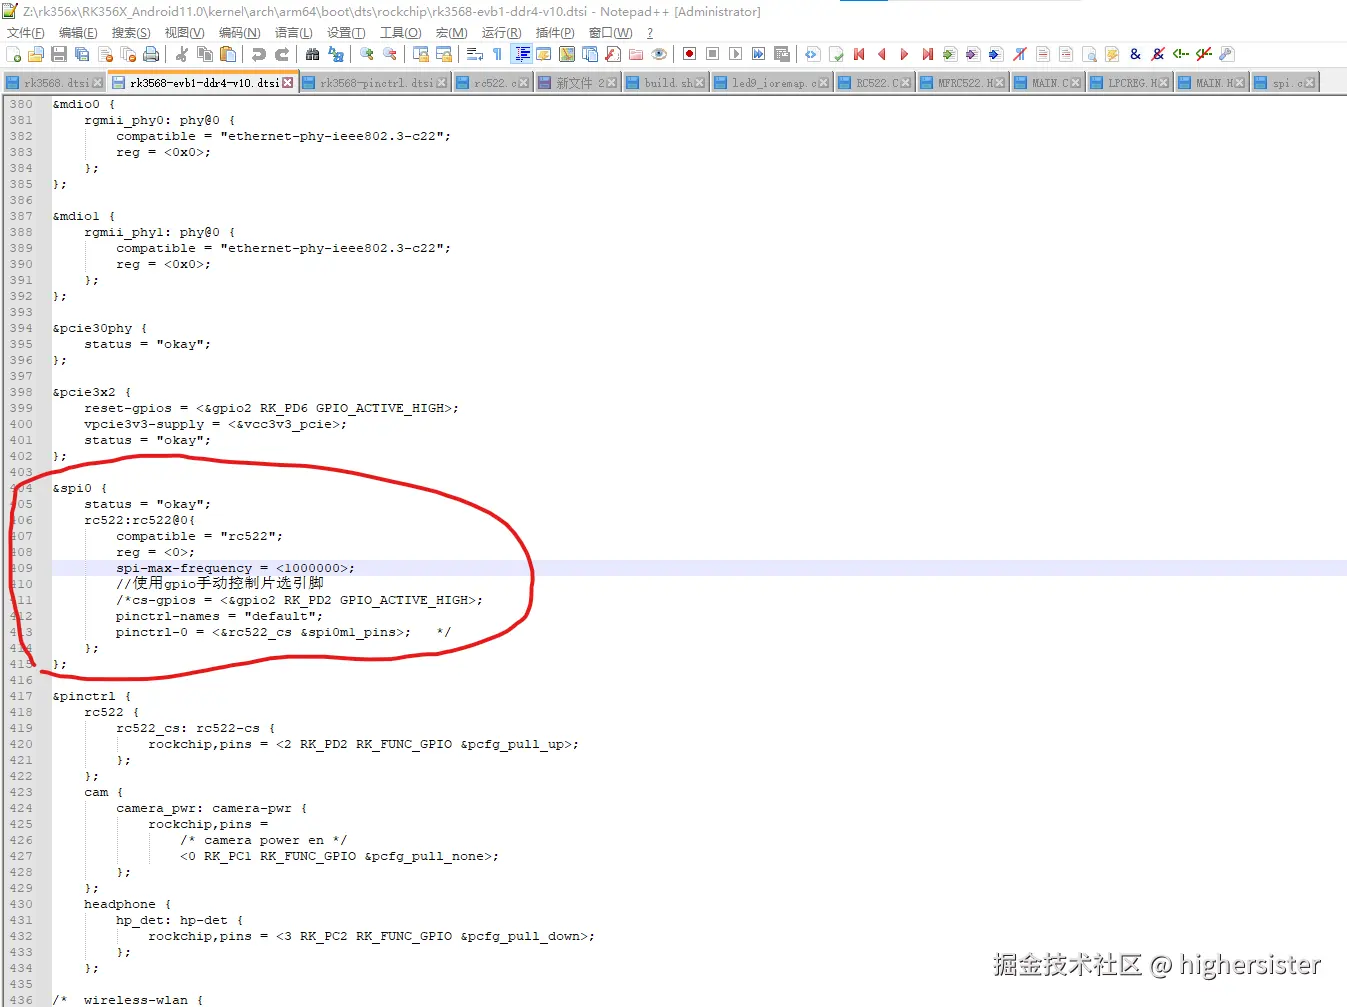This screenshot has height=1007, width=1347.
Task: Click the wrench plugin toolbar icon
Action: pos(1227,54)
